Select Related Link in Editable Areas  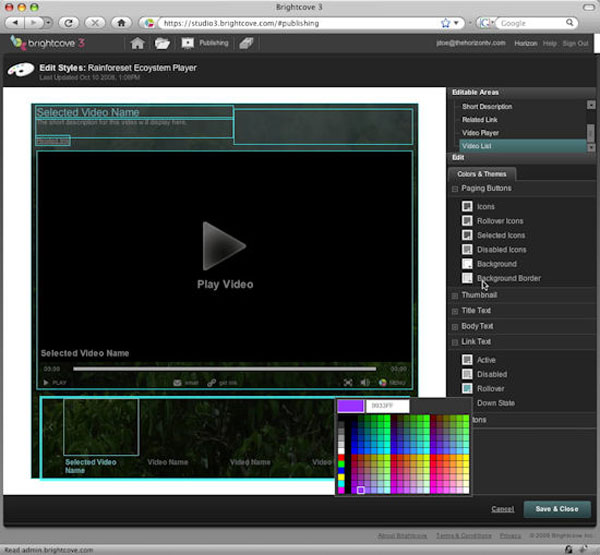click(x=479, y=120)
